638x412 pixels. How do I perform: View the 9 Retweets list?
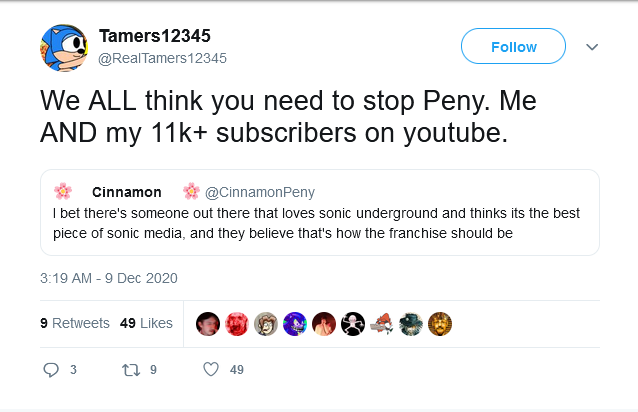[x=74, y=323]
